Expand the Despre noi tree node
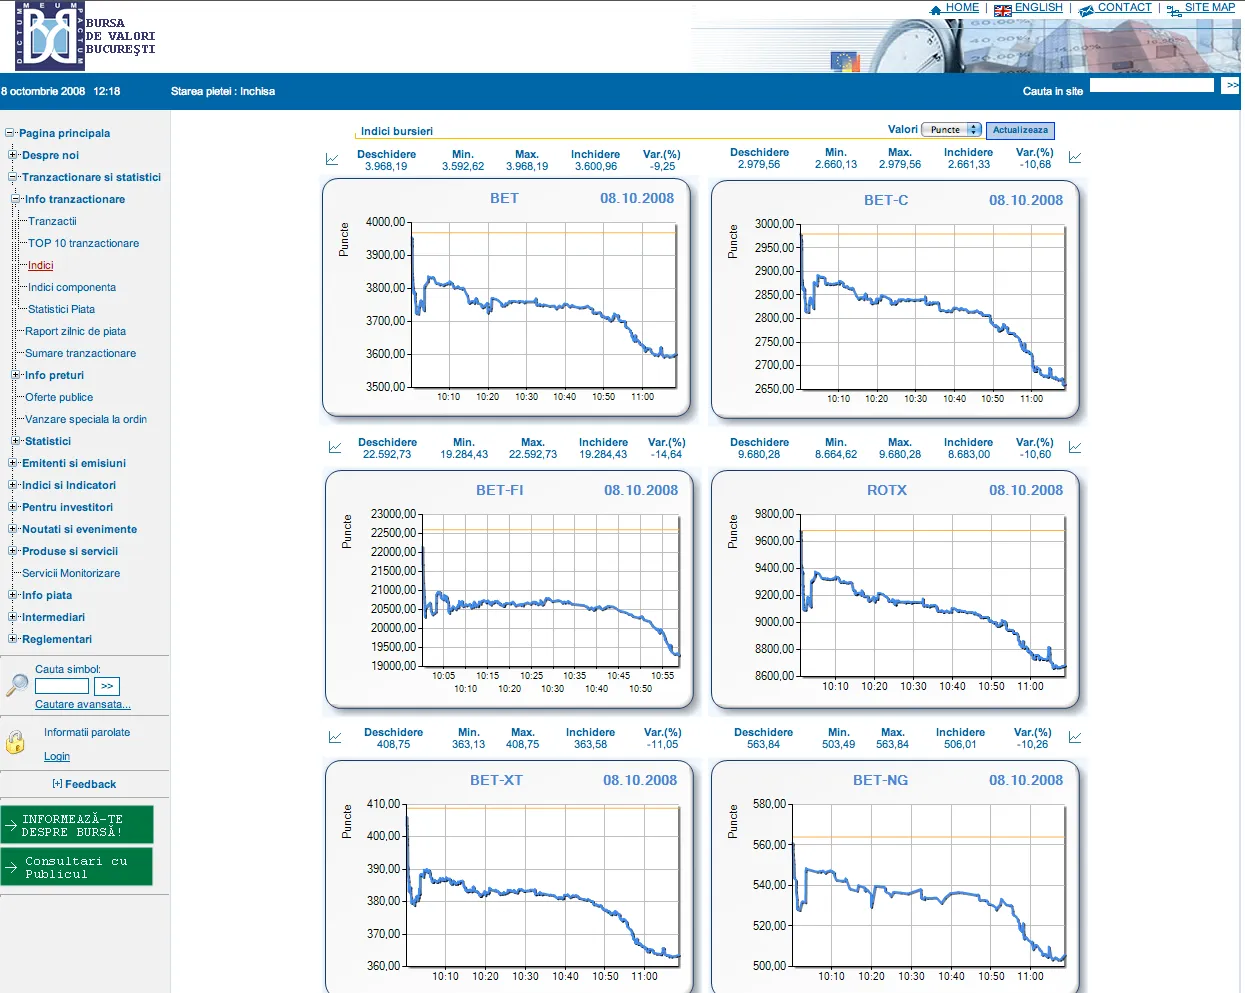Image resolution: width=1245 pixels, height=993 pixels. [x=13, y=155]
